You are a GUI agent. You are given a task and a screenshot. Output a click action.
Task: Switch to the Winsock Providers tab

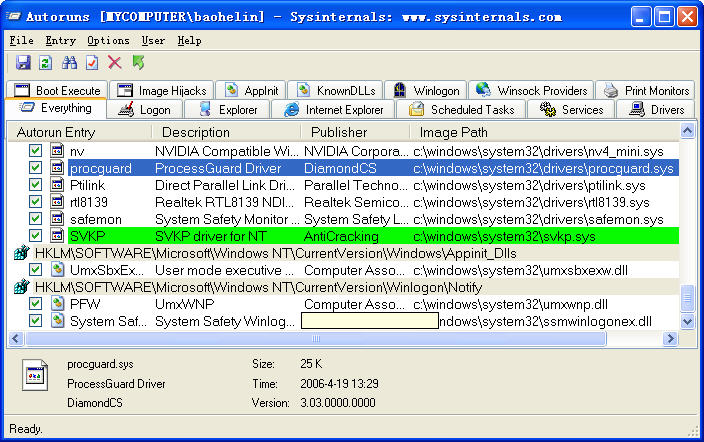click(x=531, y=90)
